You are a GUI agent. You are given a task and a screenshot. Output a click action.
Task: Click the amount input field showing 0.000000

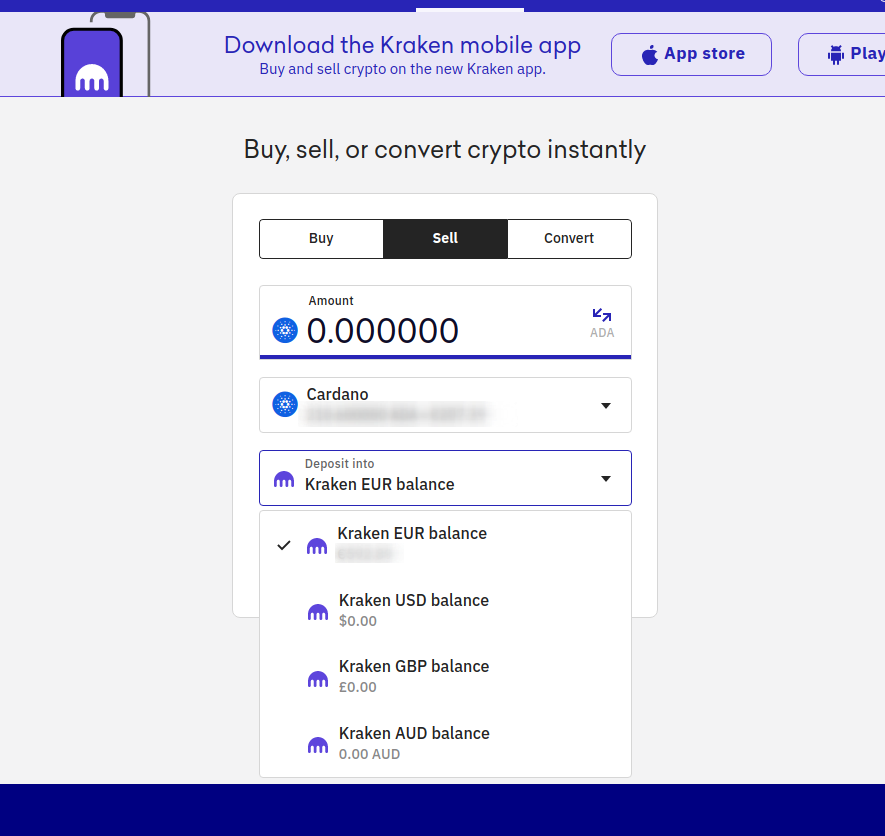tap(420, 330)
